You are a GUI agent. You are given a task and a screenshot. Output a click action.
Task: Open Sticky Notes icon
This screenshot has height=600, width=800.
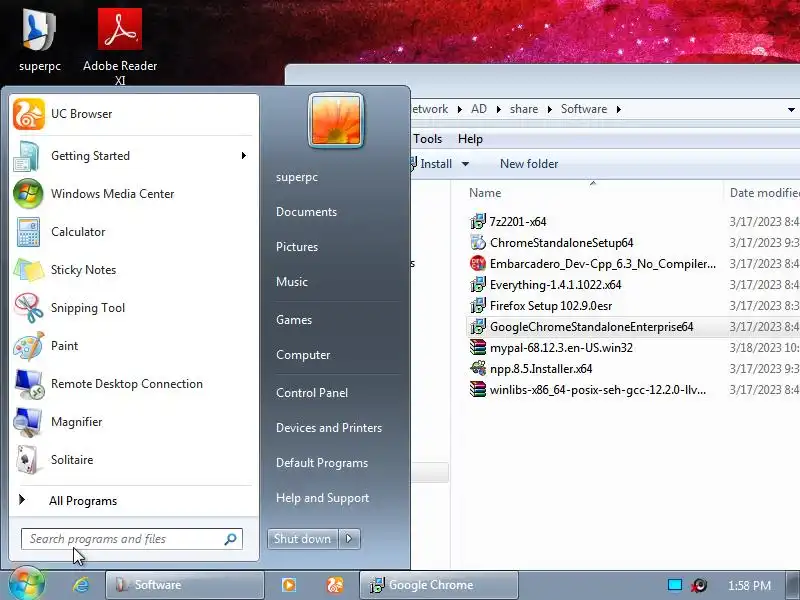[29, 270]
